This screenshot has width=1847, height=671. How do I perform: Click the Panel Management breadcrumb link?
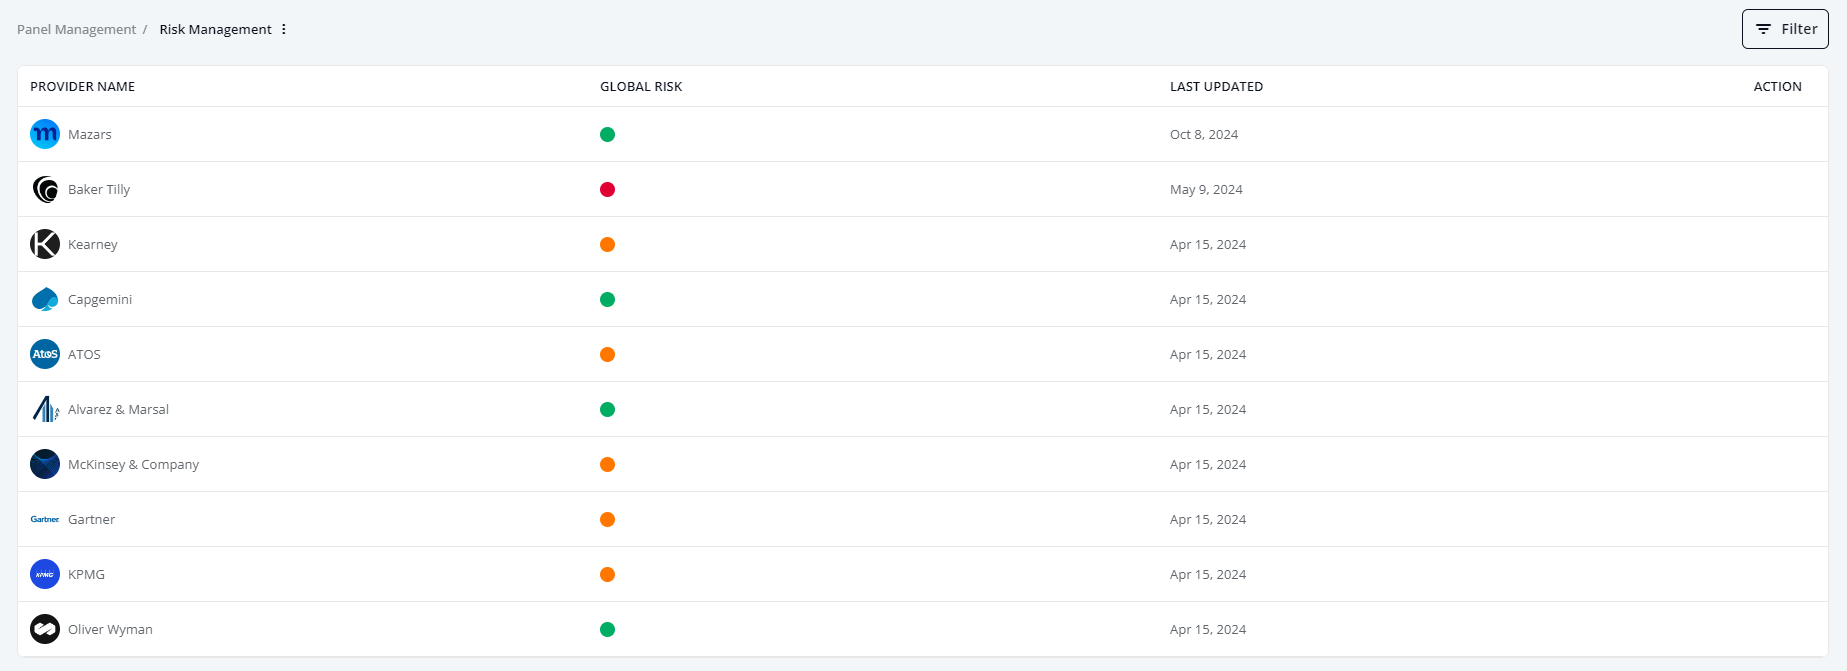(x=76, y=29)
